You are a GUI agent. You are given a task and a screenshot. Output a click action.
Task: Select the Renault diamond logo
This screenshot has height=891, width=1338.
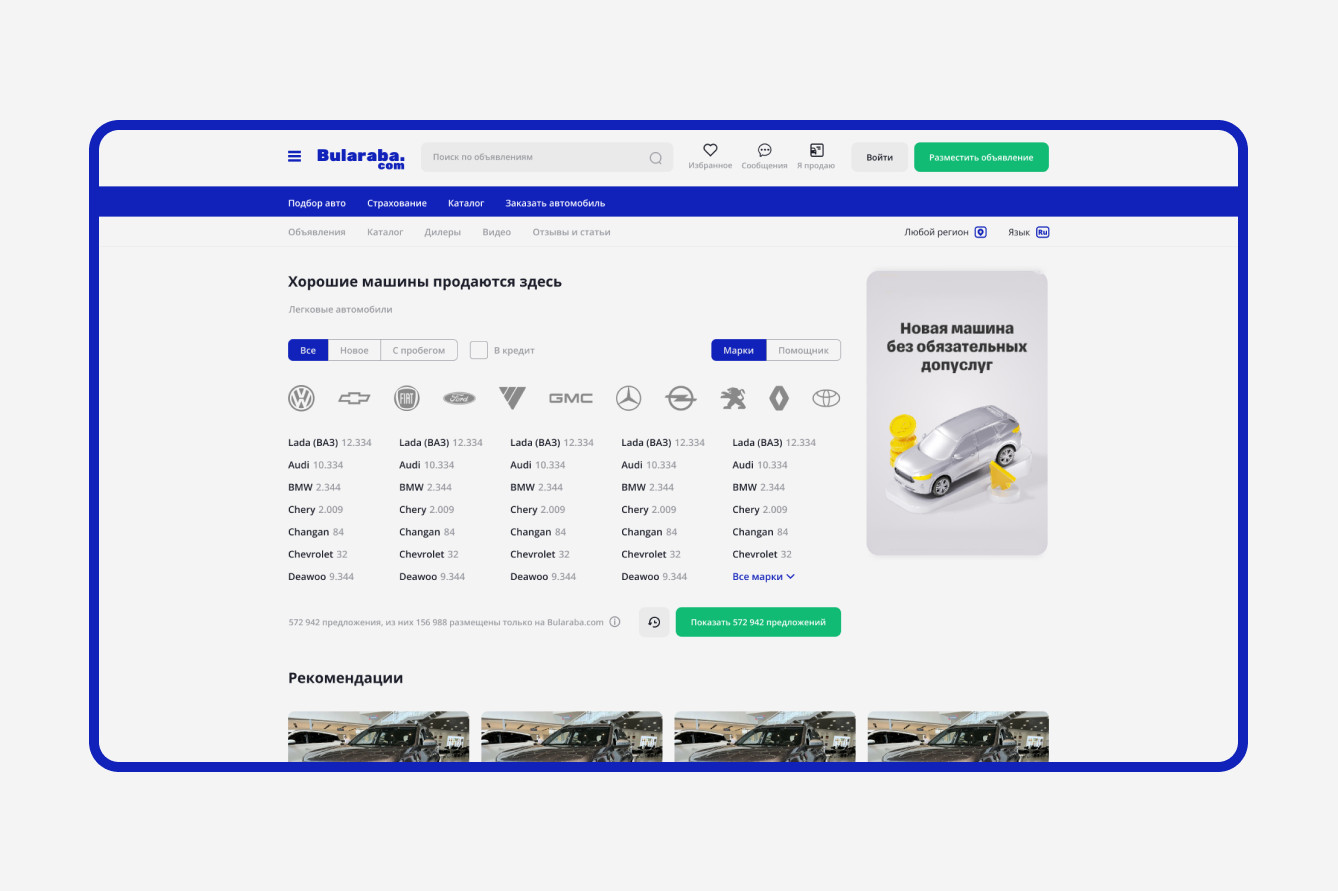pyautogui.click(x=779, y=399)
